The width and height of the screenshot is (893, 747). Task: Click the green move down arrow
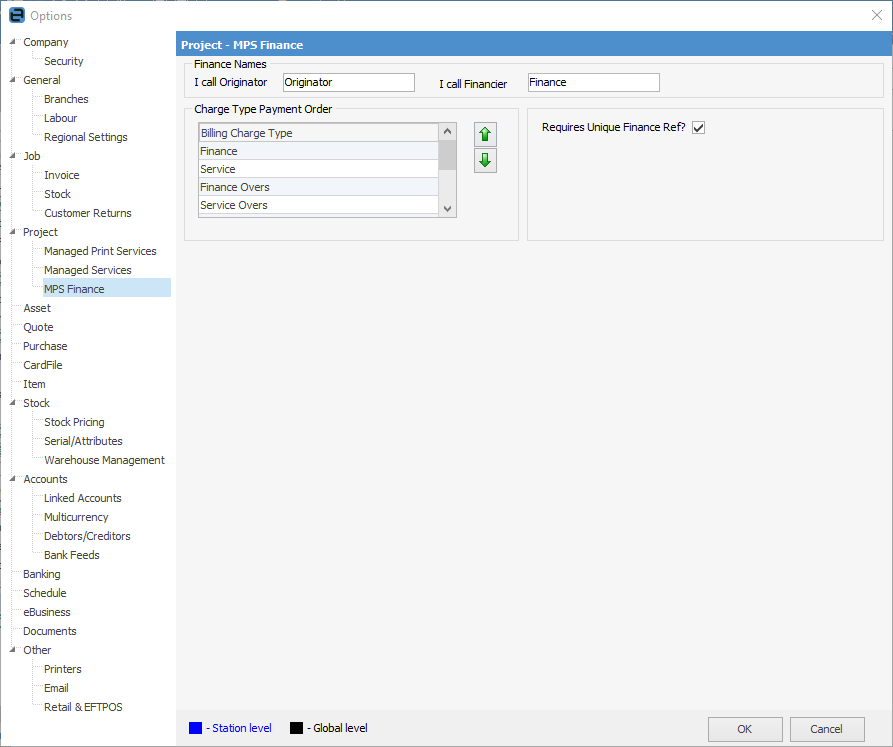(485, 161)
